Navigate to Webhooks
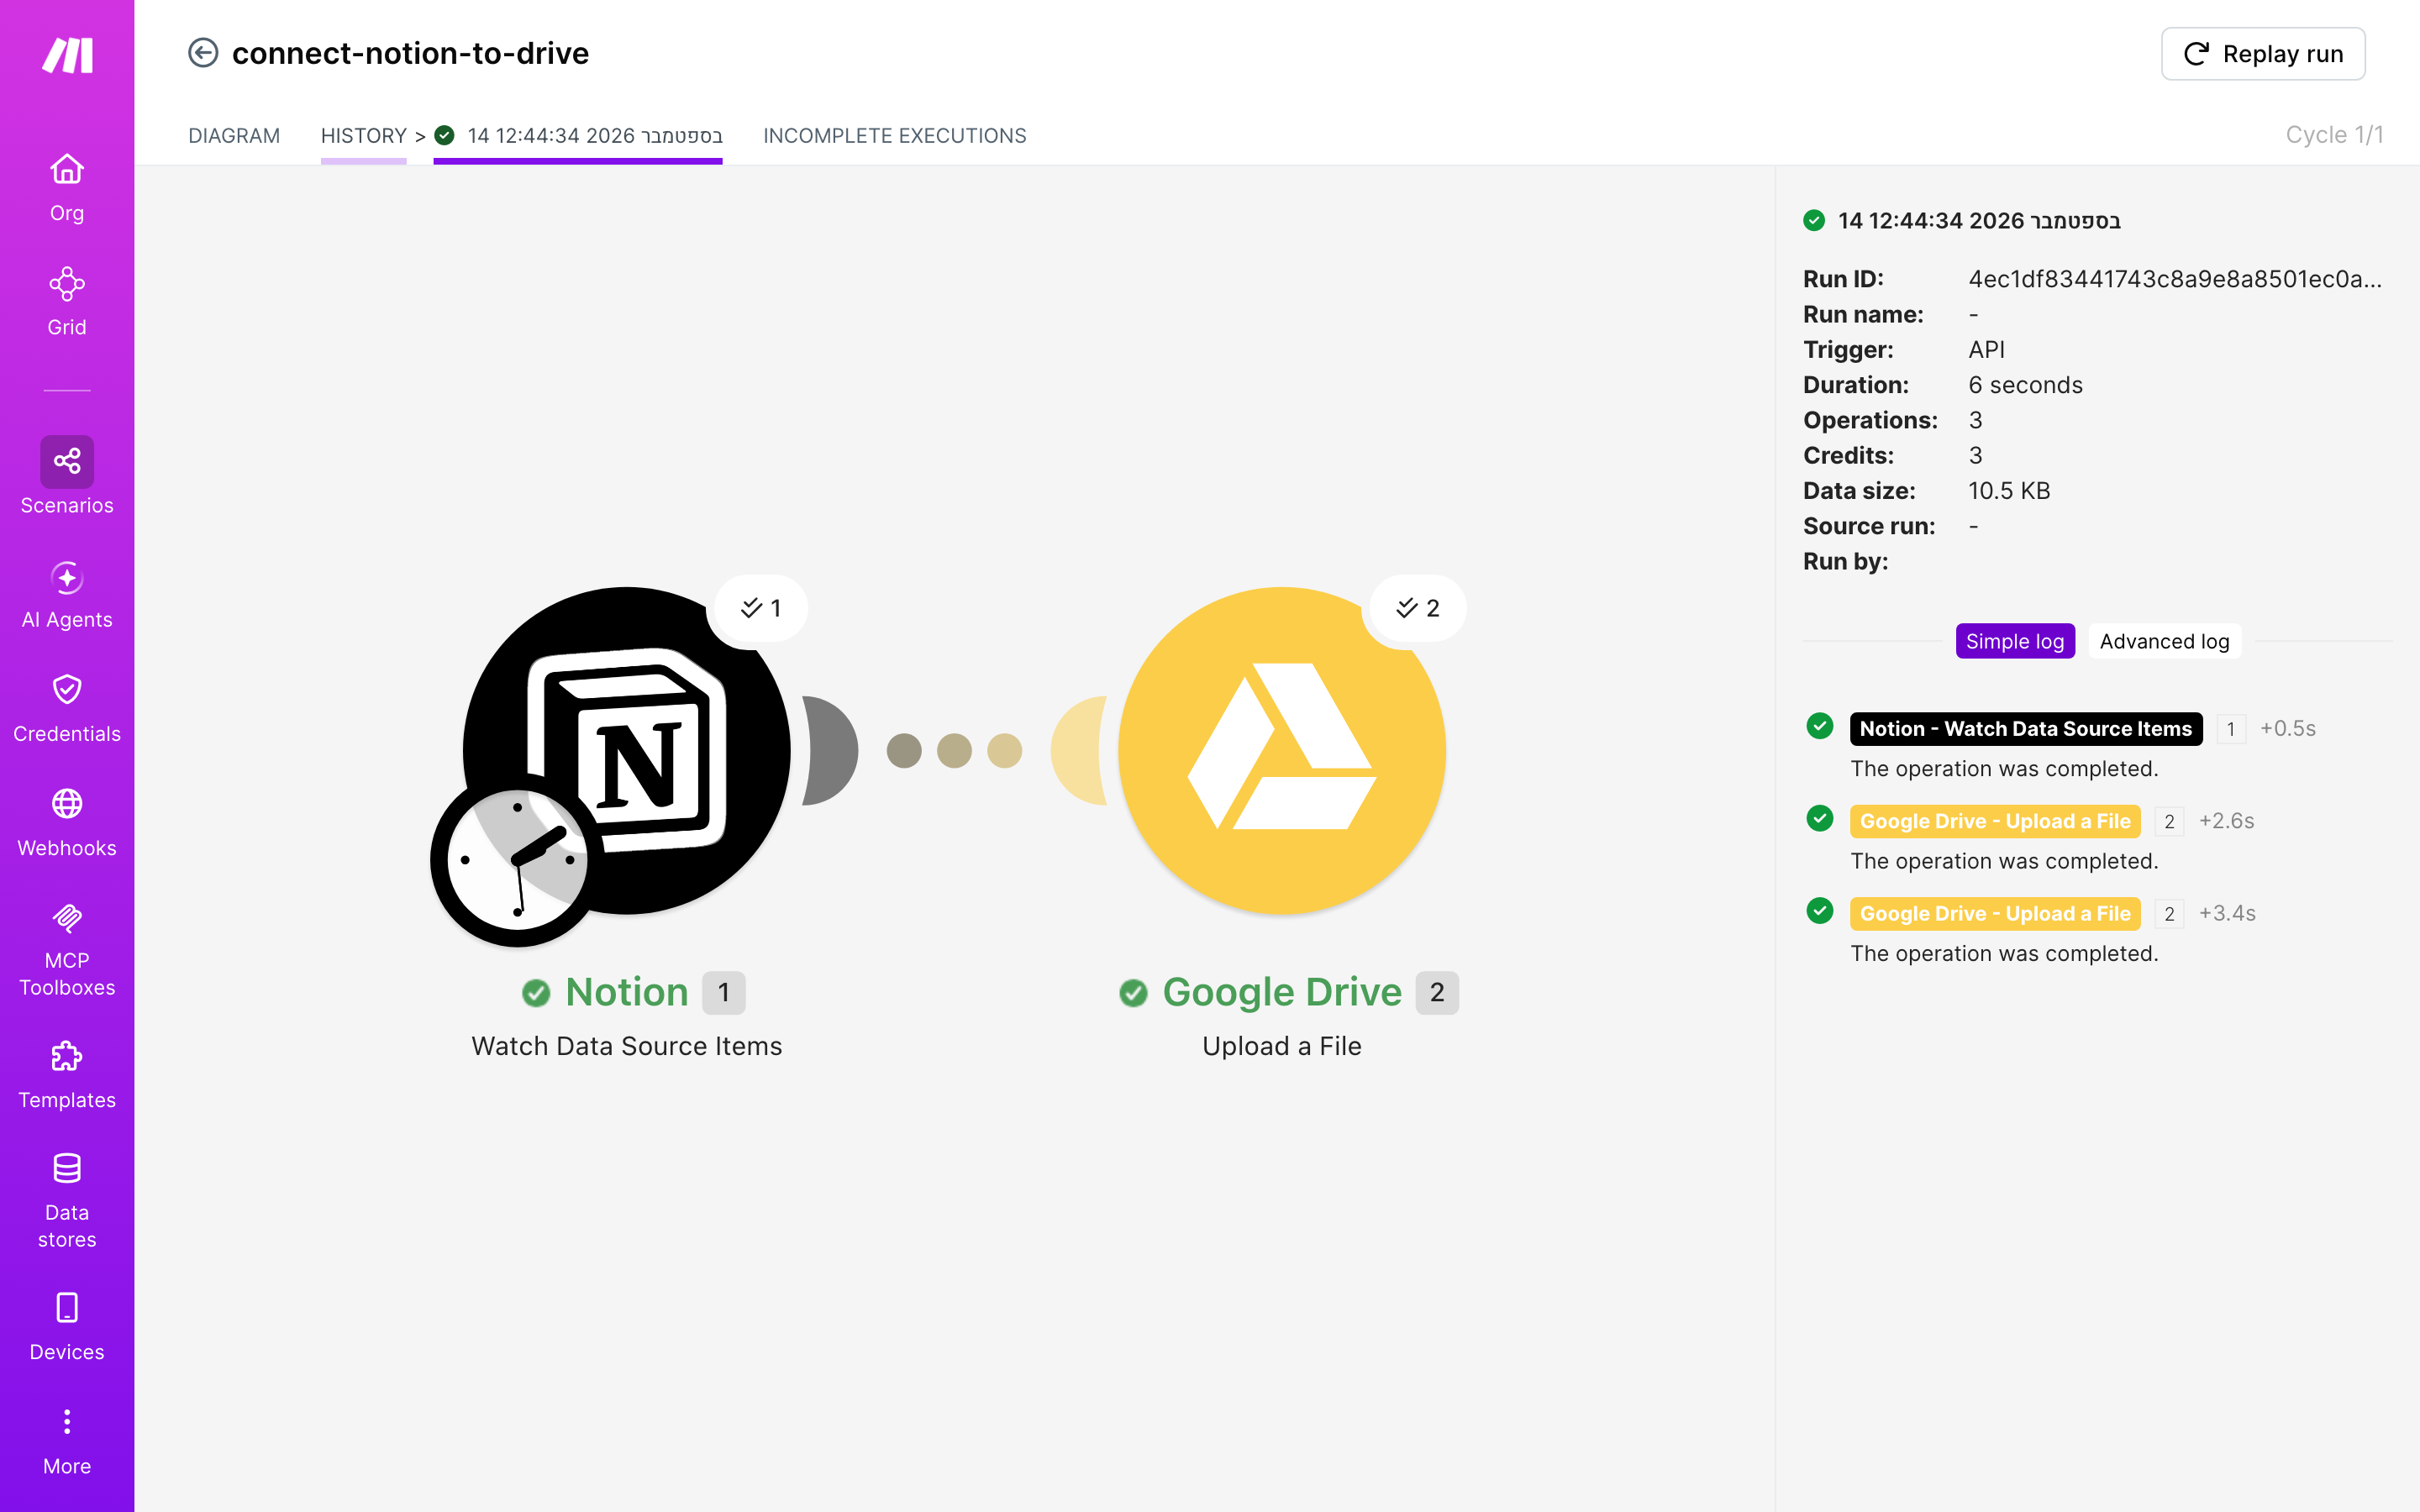Image resolution: width=2420 pixels, height=1512 pixels. coord(67,823)
